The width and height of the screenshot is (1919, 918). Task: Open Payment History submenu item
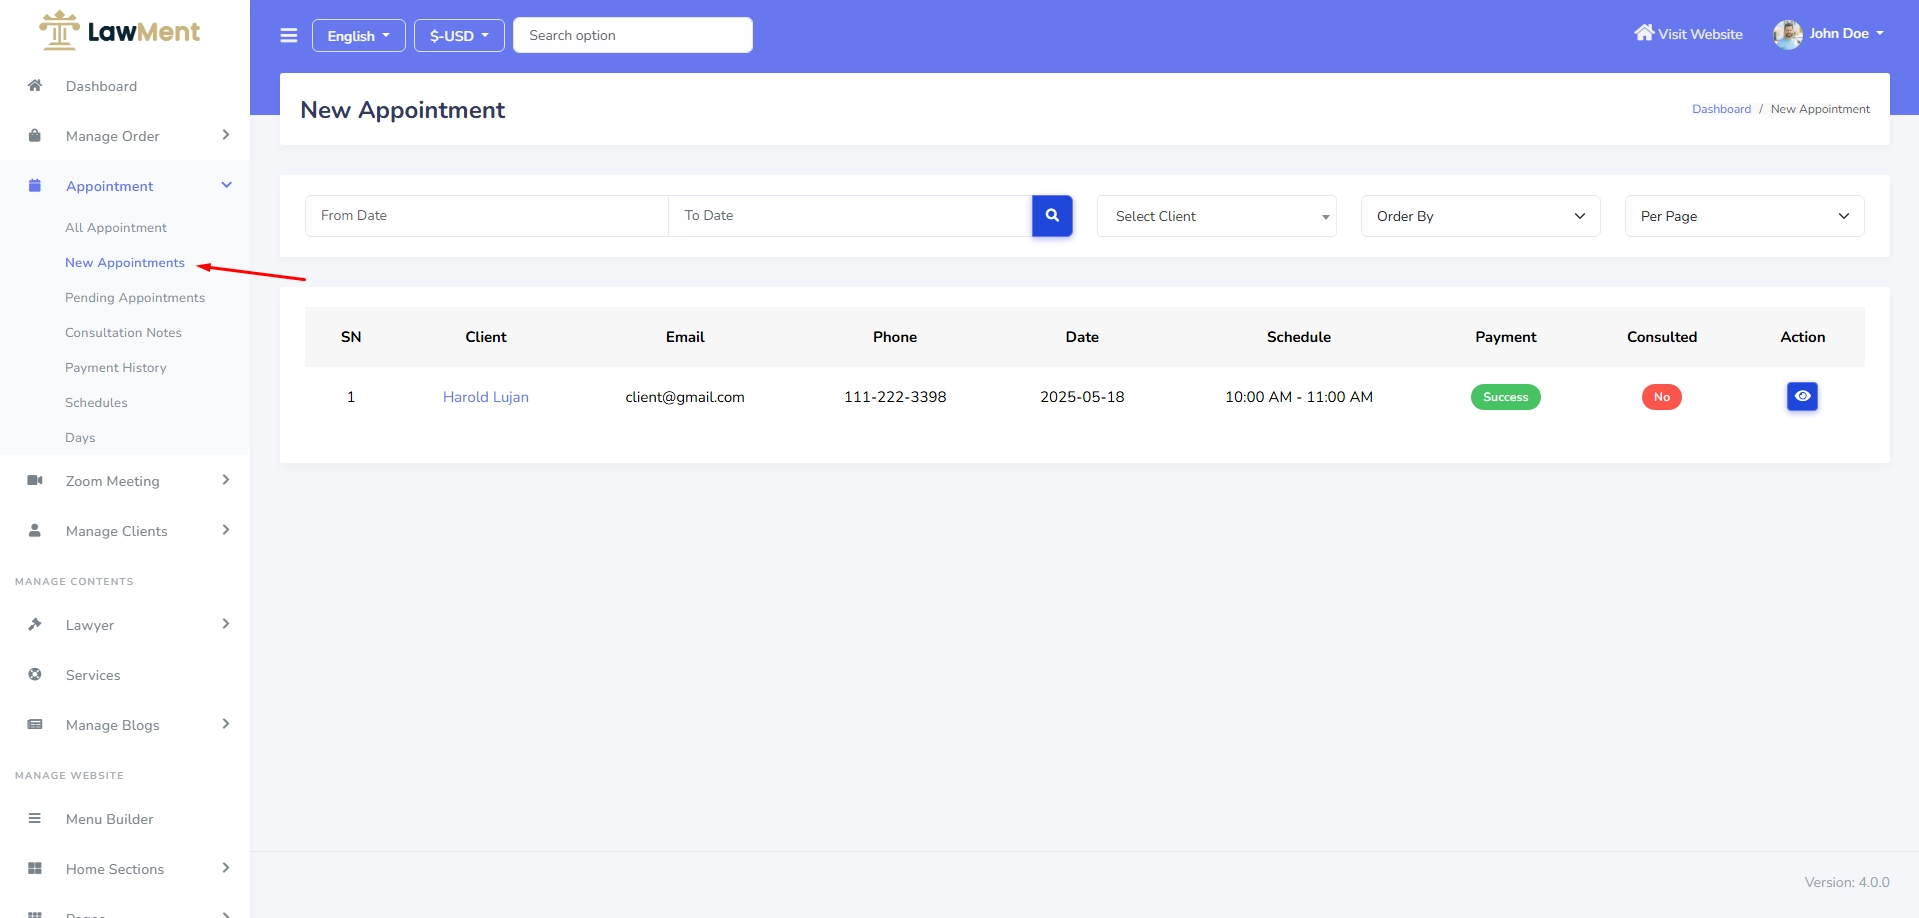coord(116,368)
